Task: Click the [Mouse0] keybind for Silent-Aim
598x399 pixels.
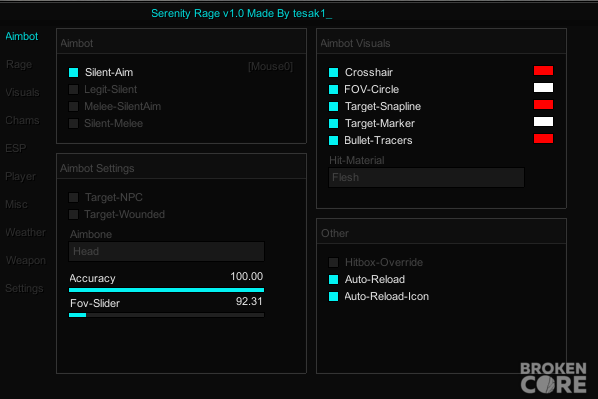Action: (270, 67)
